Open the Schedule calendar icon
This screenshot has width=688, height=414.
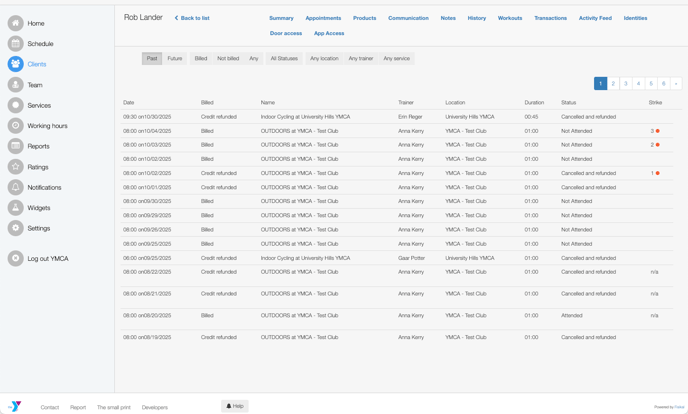tap(15, 44)
